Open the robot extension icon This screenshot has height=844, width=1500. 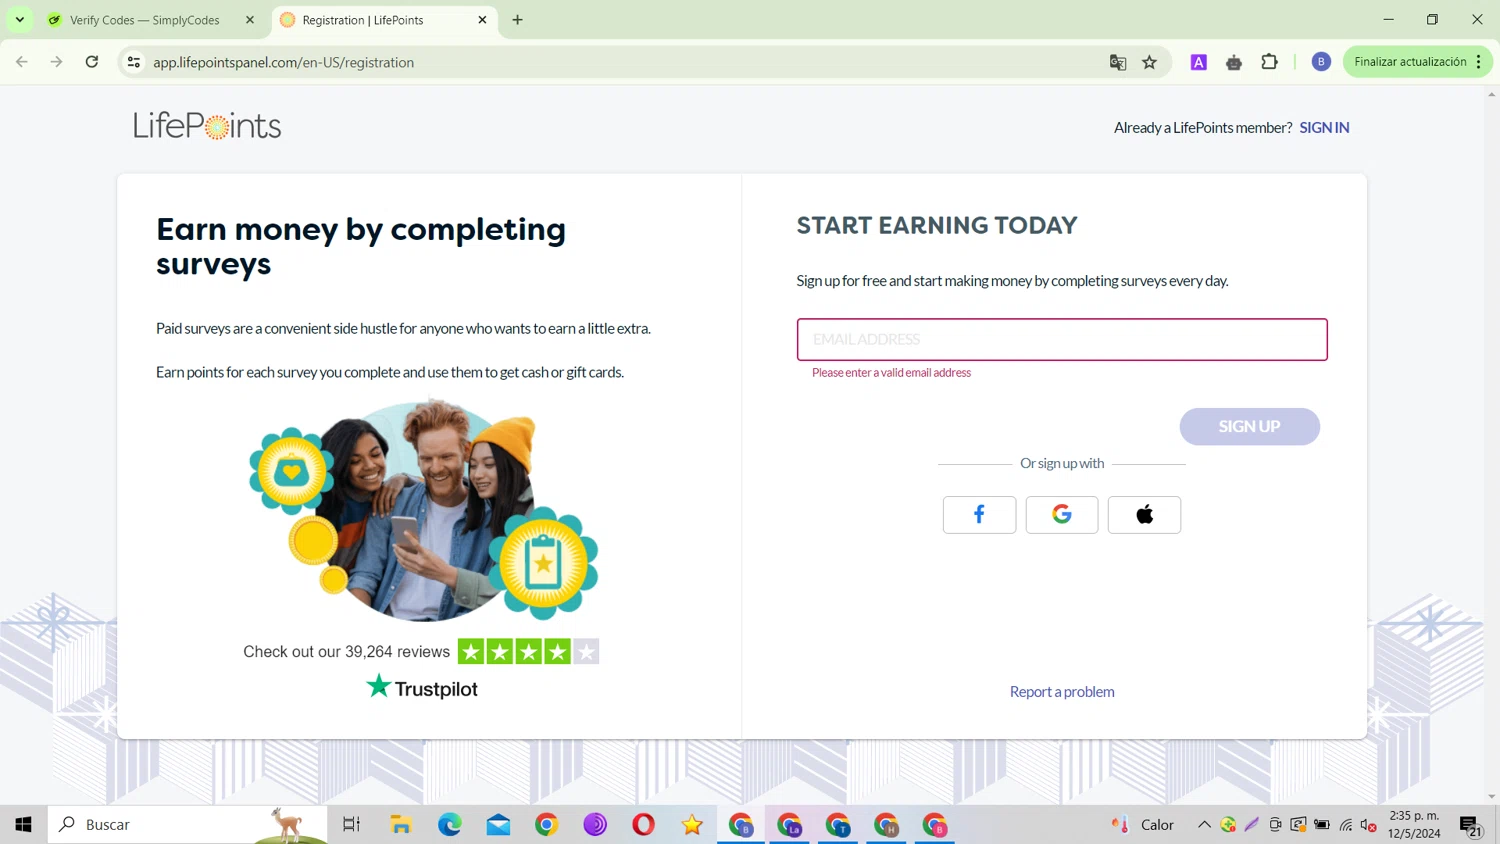1234,62
